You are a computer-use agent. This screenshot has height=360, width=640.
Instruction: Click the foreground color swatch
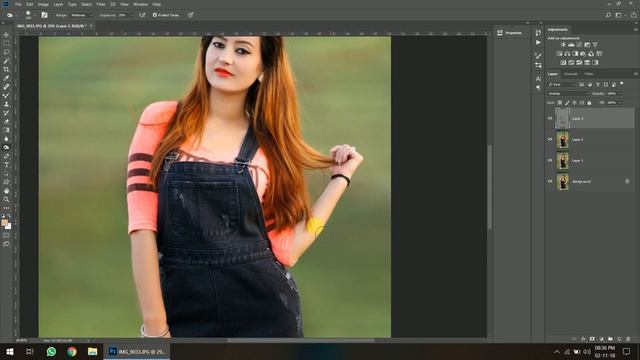click(4, 222)
